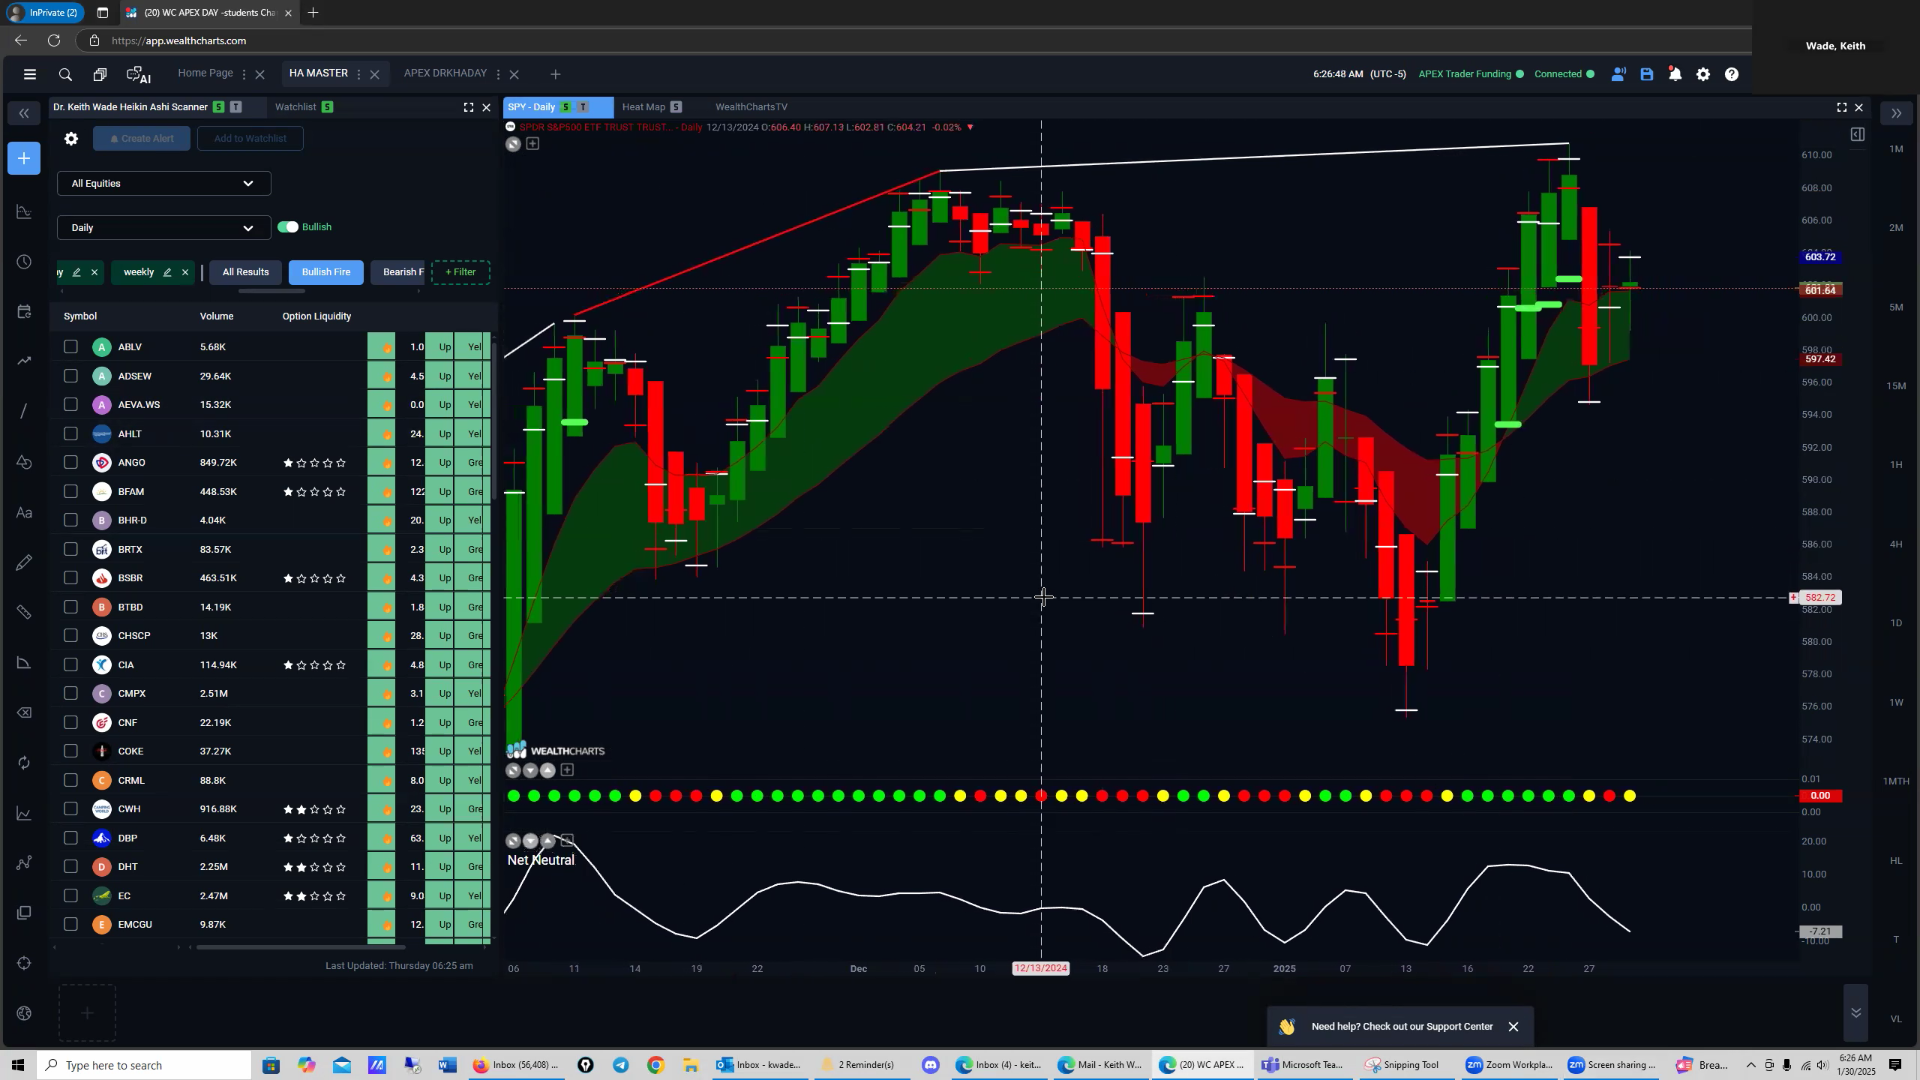Switch to the Home Page tab
Viewport: 1920px width, 1080px height.
click(205, 73)
